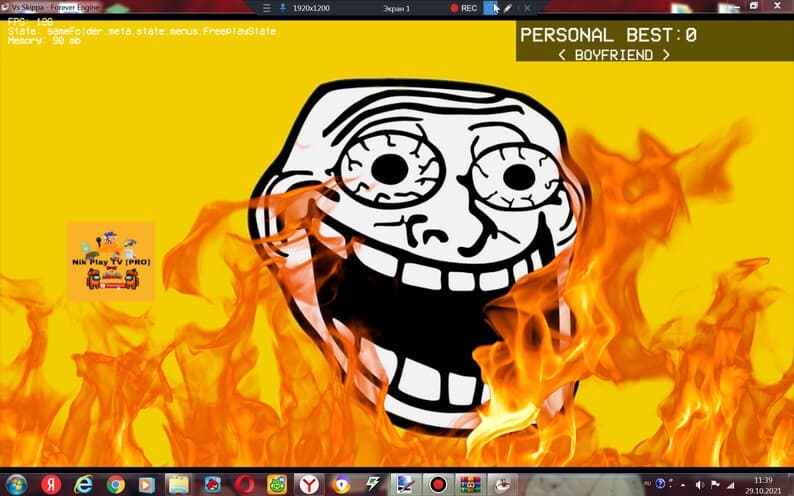Open the Windows Start menu orb
794x496 pixels.
[16, 484]
